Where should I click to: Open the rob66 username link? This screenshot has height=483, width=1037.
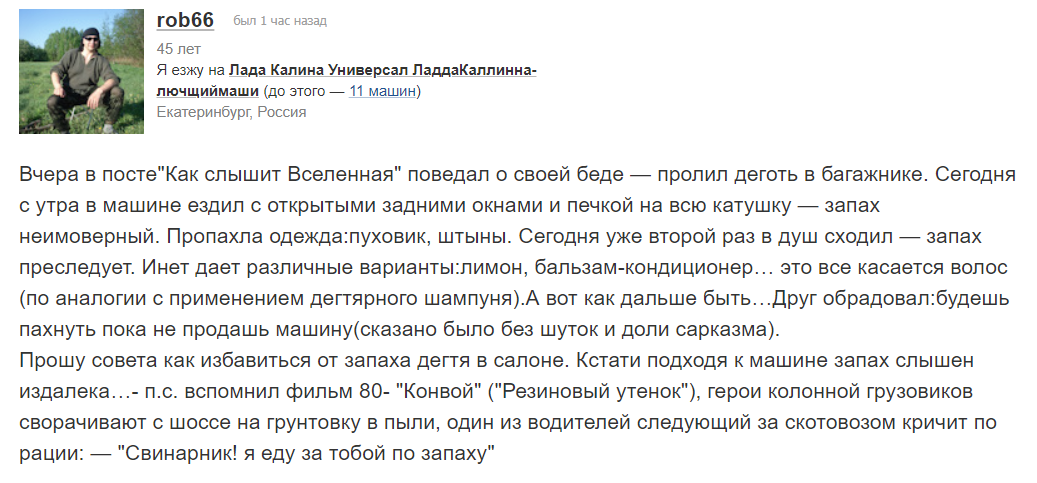(185, 20)
